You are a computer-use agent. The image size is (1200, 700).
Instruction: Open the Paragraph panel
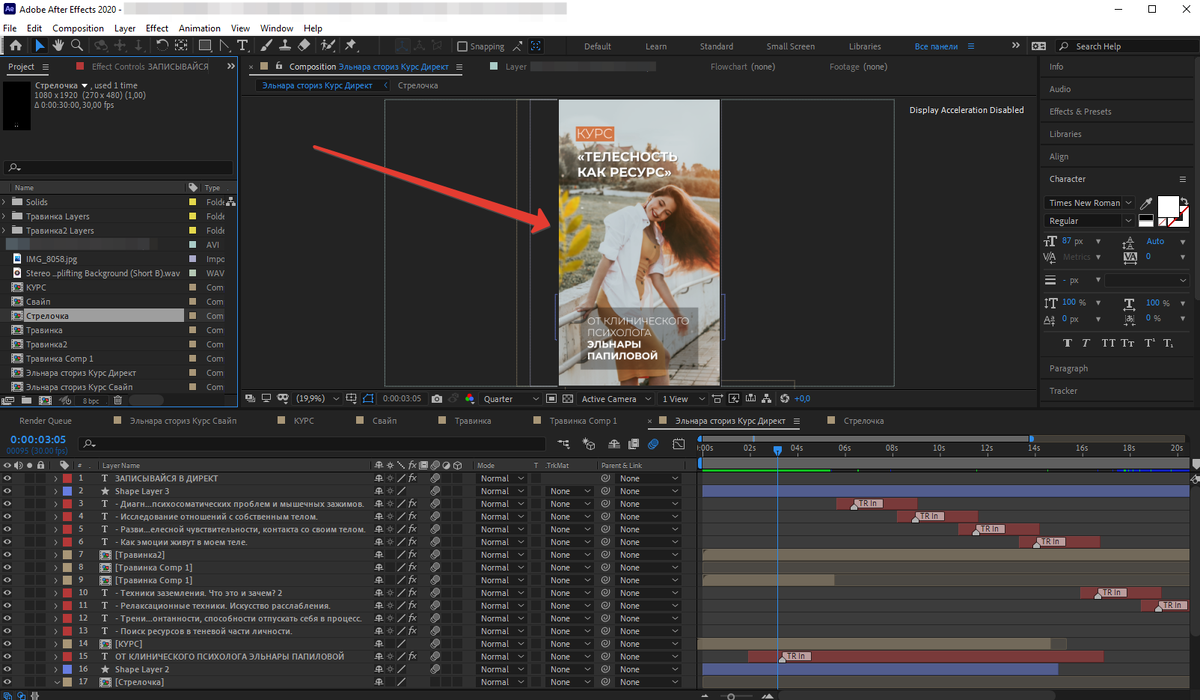coord(1068,368)
